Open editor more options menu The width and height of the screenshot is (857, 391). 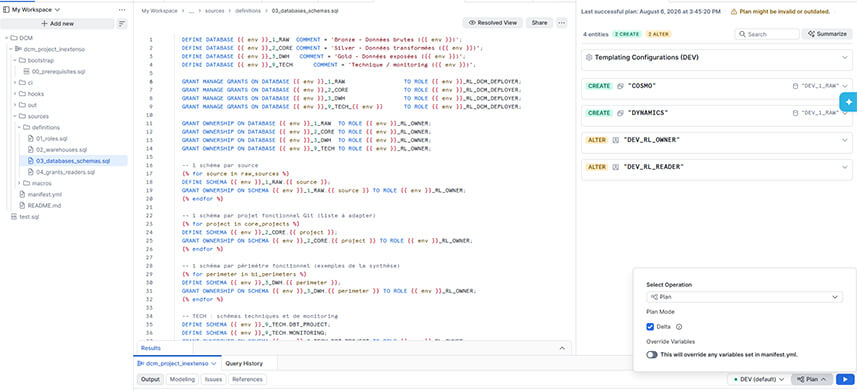(562, 23)
